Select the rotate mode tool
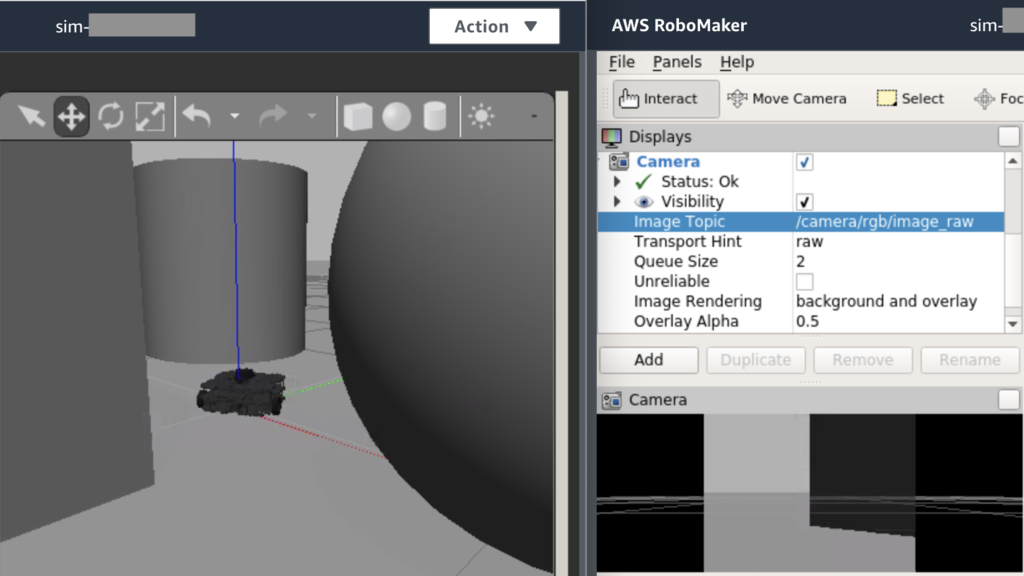Viewport: 1024px width, 576px height. 111,117
